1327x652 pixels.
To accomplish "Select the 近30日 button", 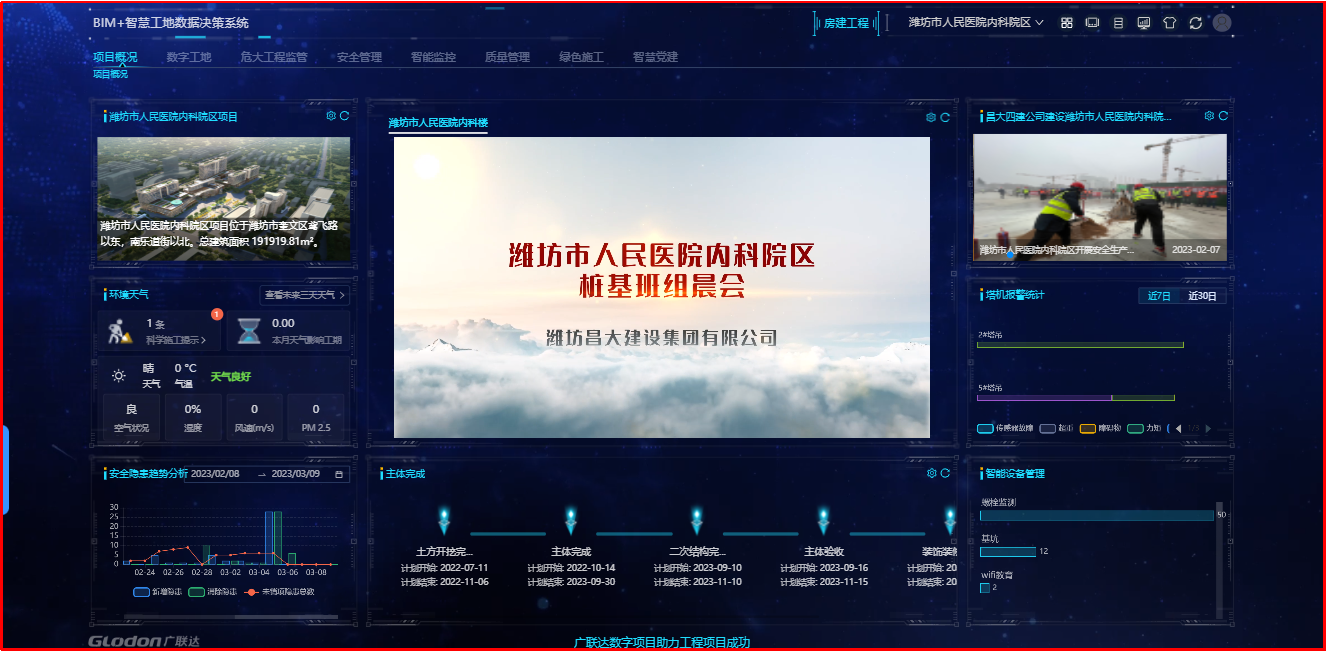I will coord(1202,296).
